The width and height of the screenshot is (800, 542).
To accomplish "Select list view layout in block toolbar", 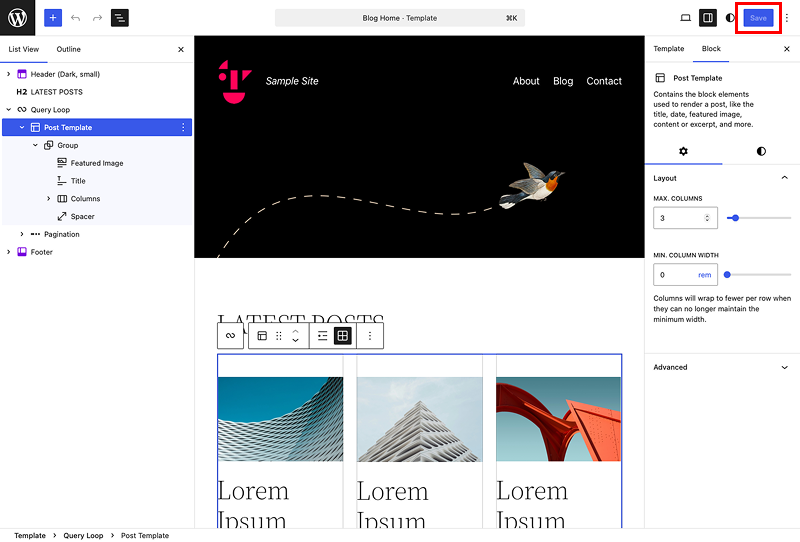I will pyautogui.click(x=322, y=336).
